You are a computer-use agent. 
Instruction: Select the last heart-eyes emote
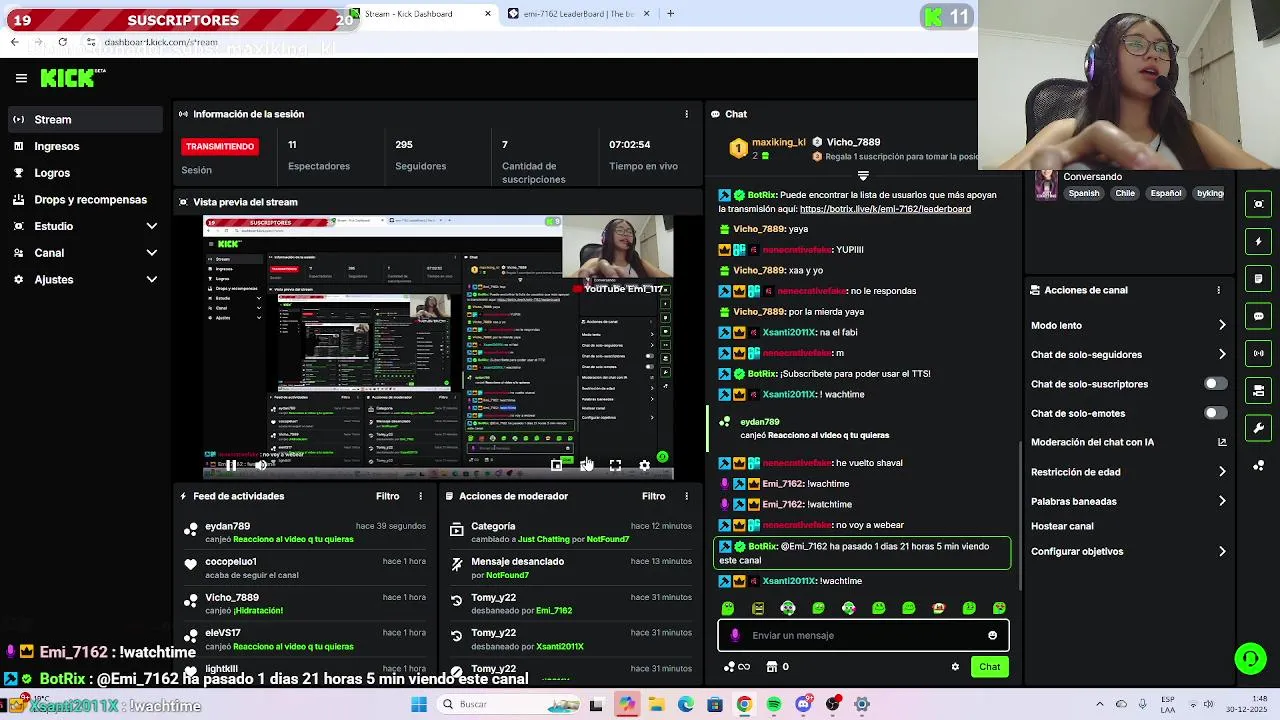999,608
